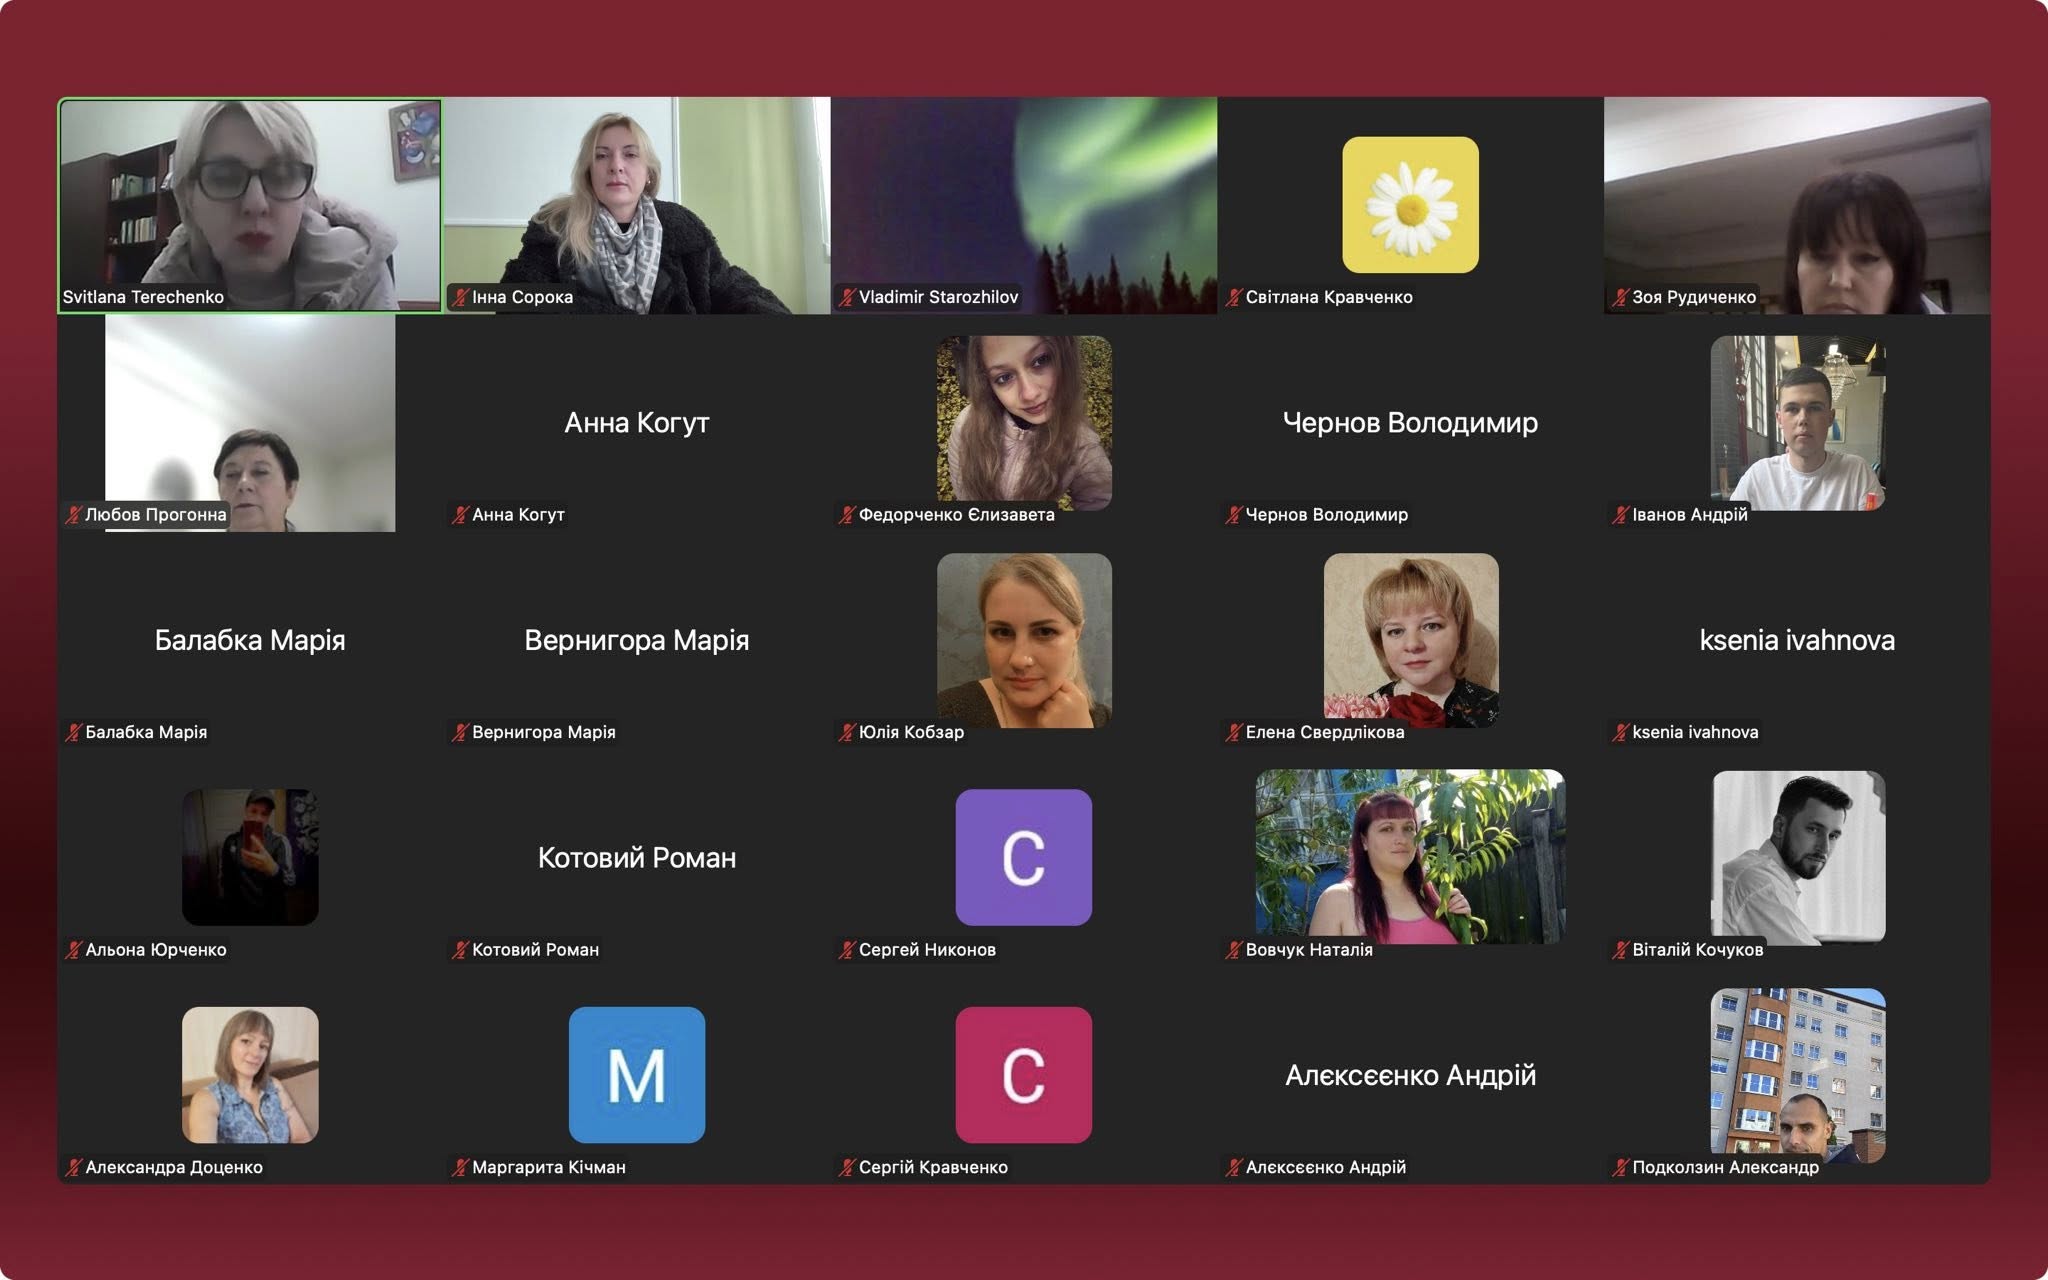
Task: Open Віталій Кочуков's black-and-white profile photo
Action: click(1798, 855)
